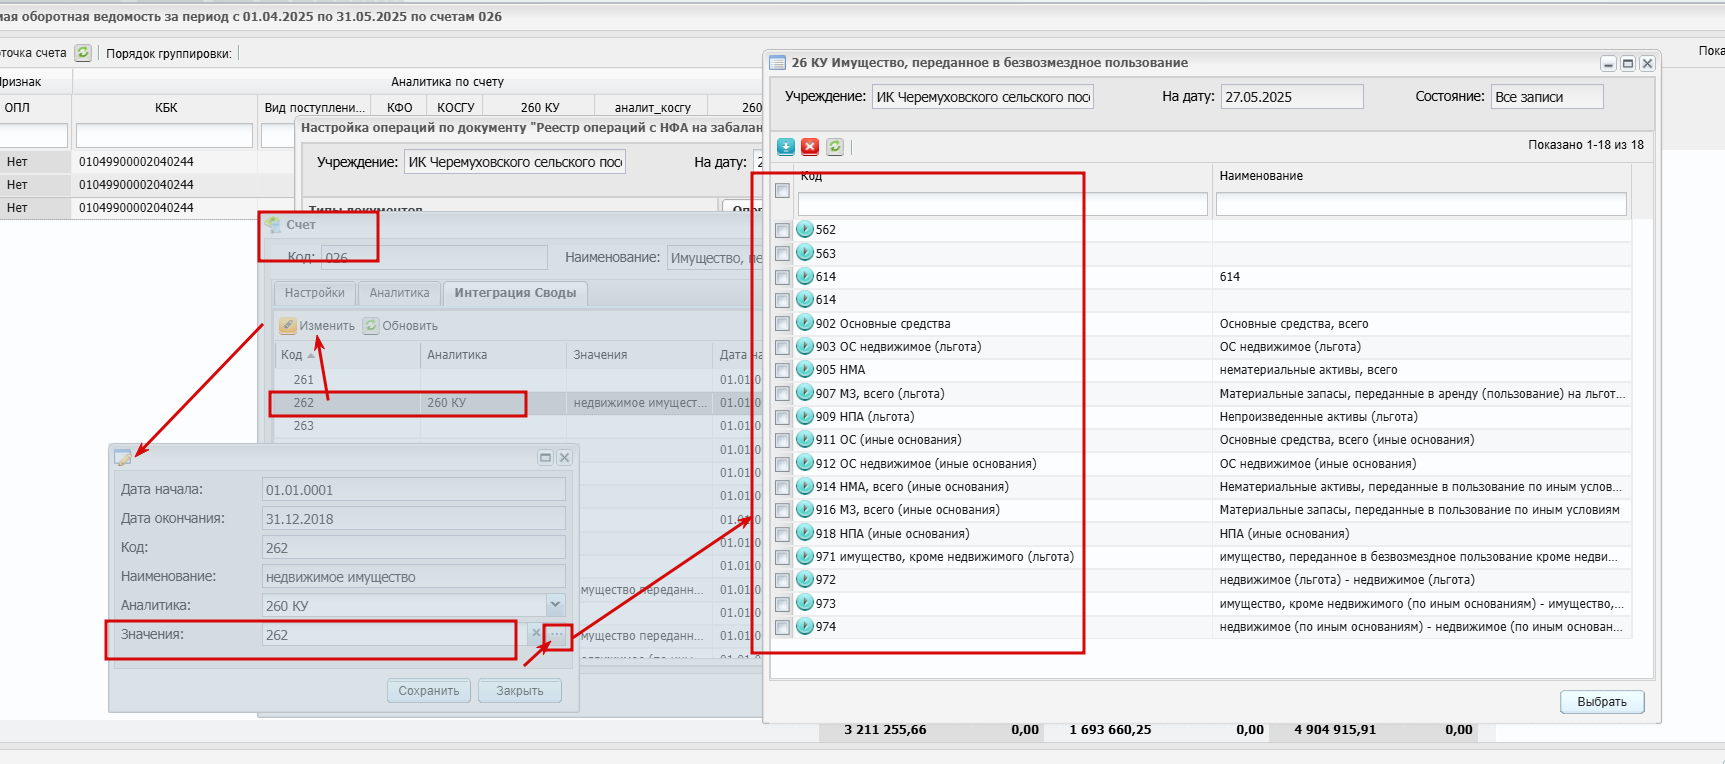Click the Дата начала field with 01.01.0001
Screen dimensions: 1725x764
tap(414, 489)
